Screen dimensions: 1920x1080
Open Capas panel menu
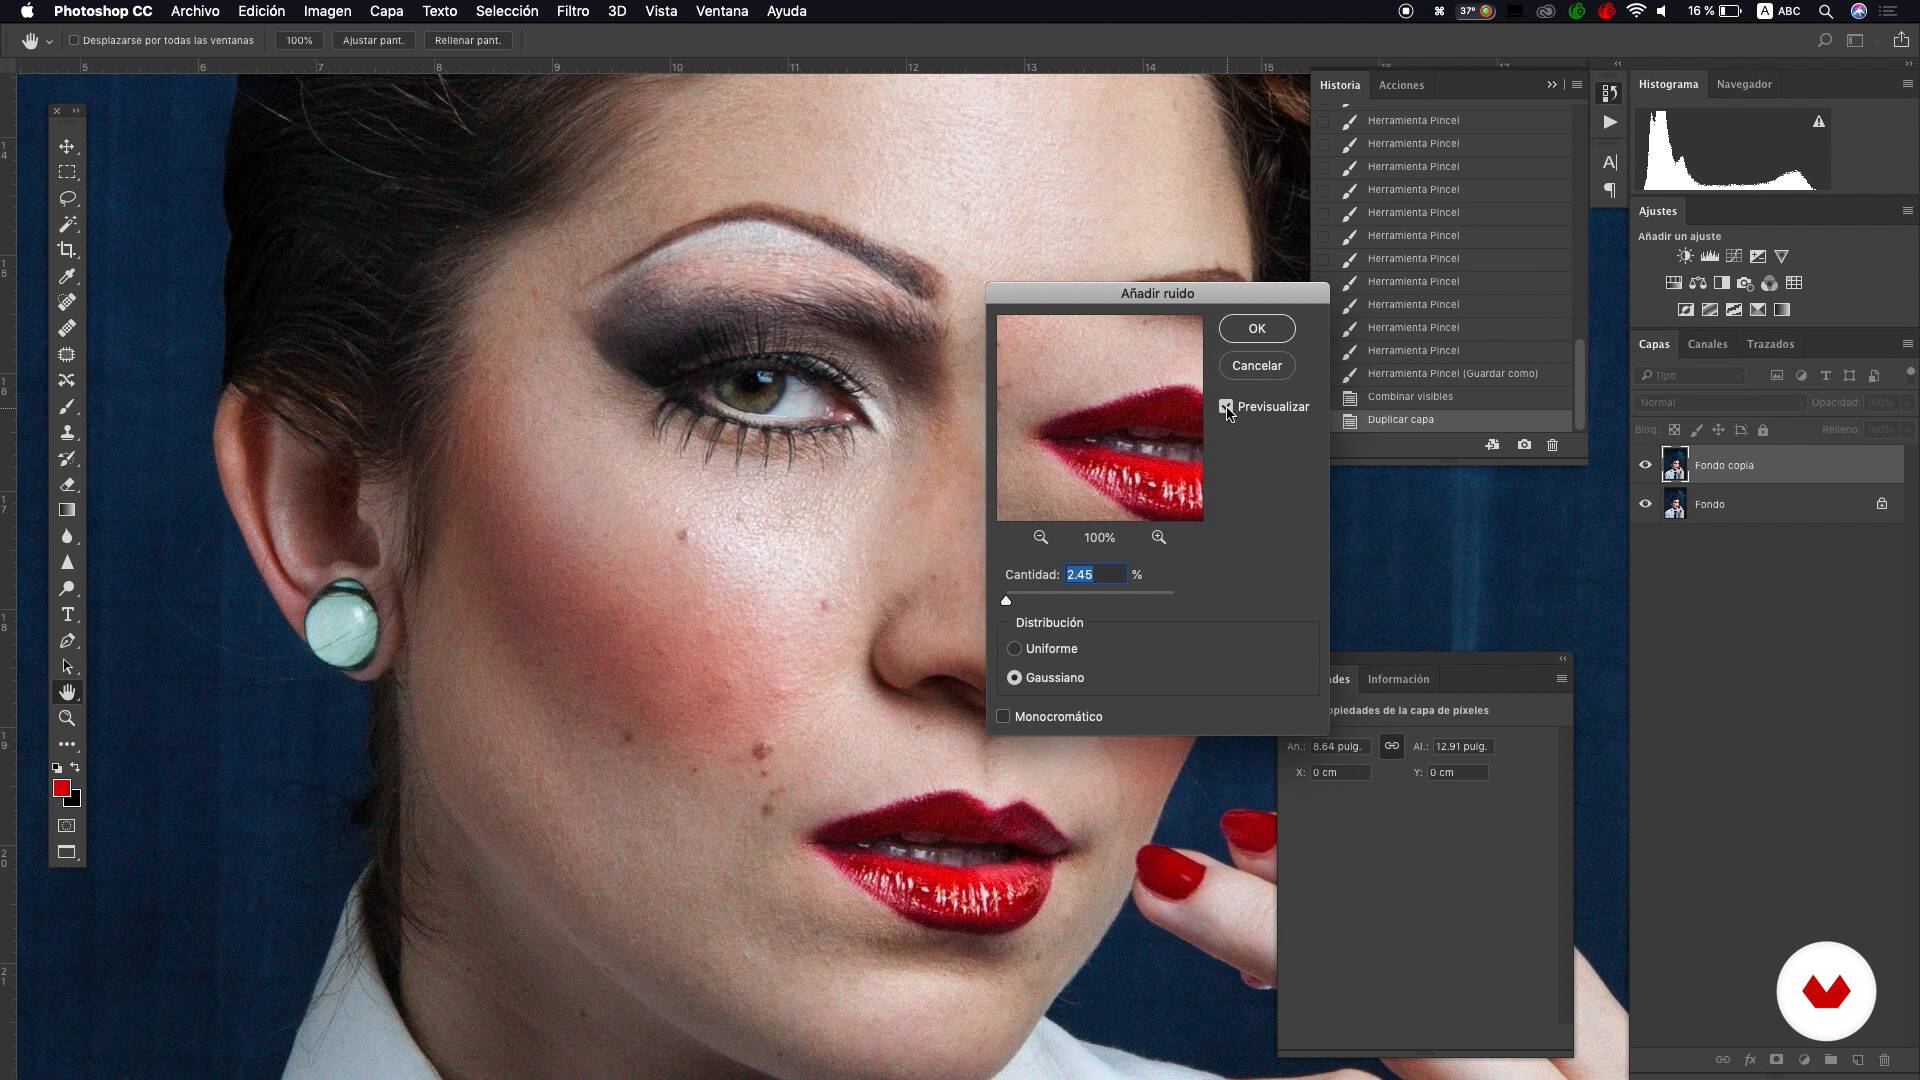[x=1907, y=344]
